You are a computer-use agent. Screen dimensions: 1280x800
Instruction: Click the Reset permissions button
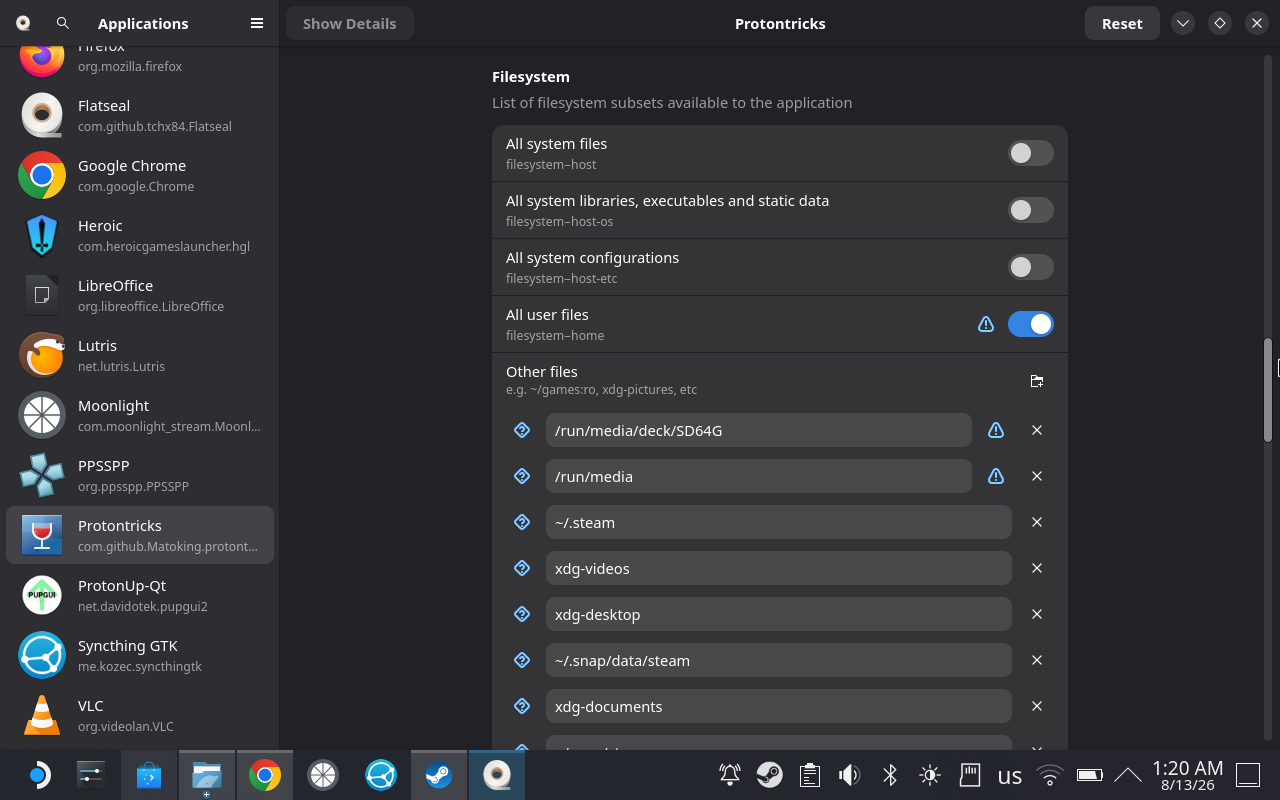(x=1122, y=23)
